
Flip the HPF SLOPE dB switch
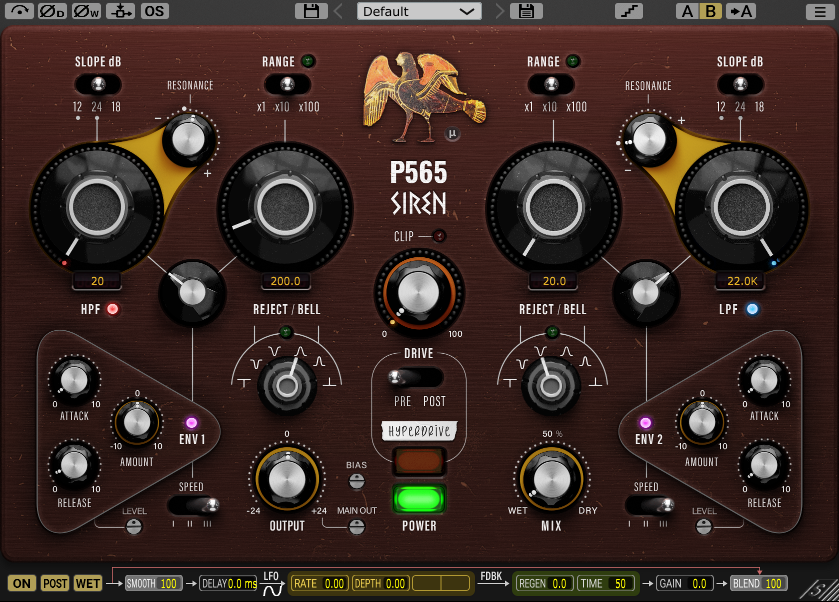(98, 85)
